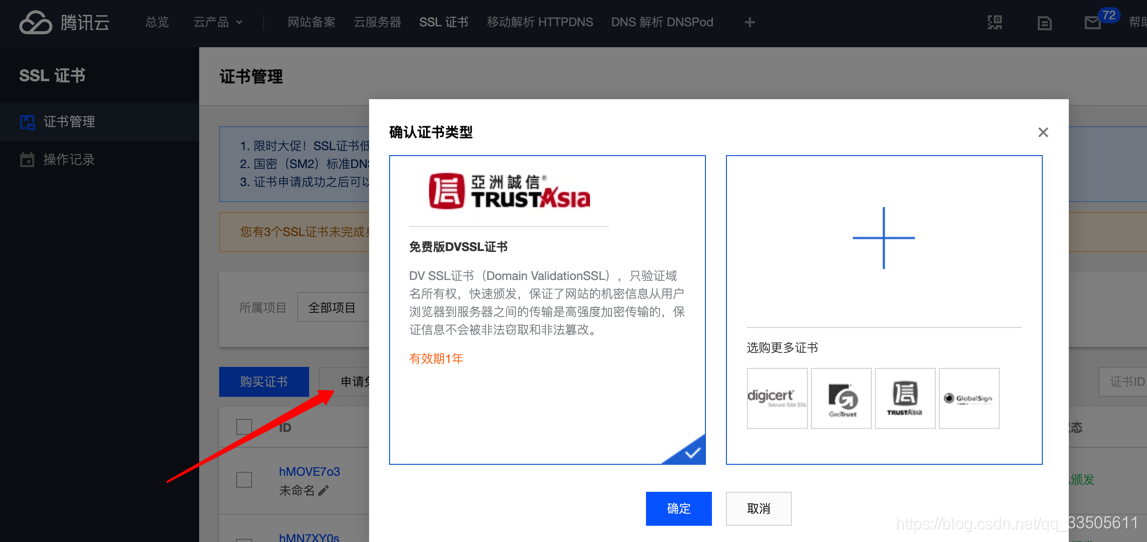Open 云服务器 in top navigation
This screenshot has width=1147, height=542.
coord(377,23)
